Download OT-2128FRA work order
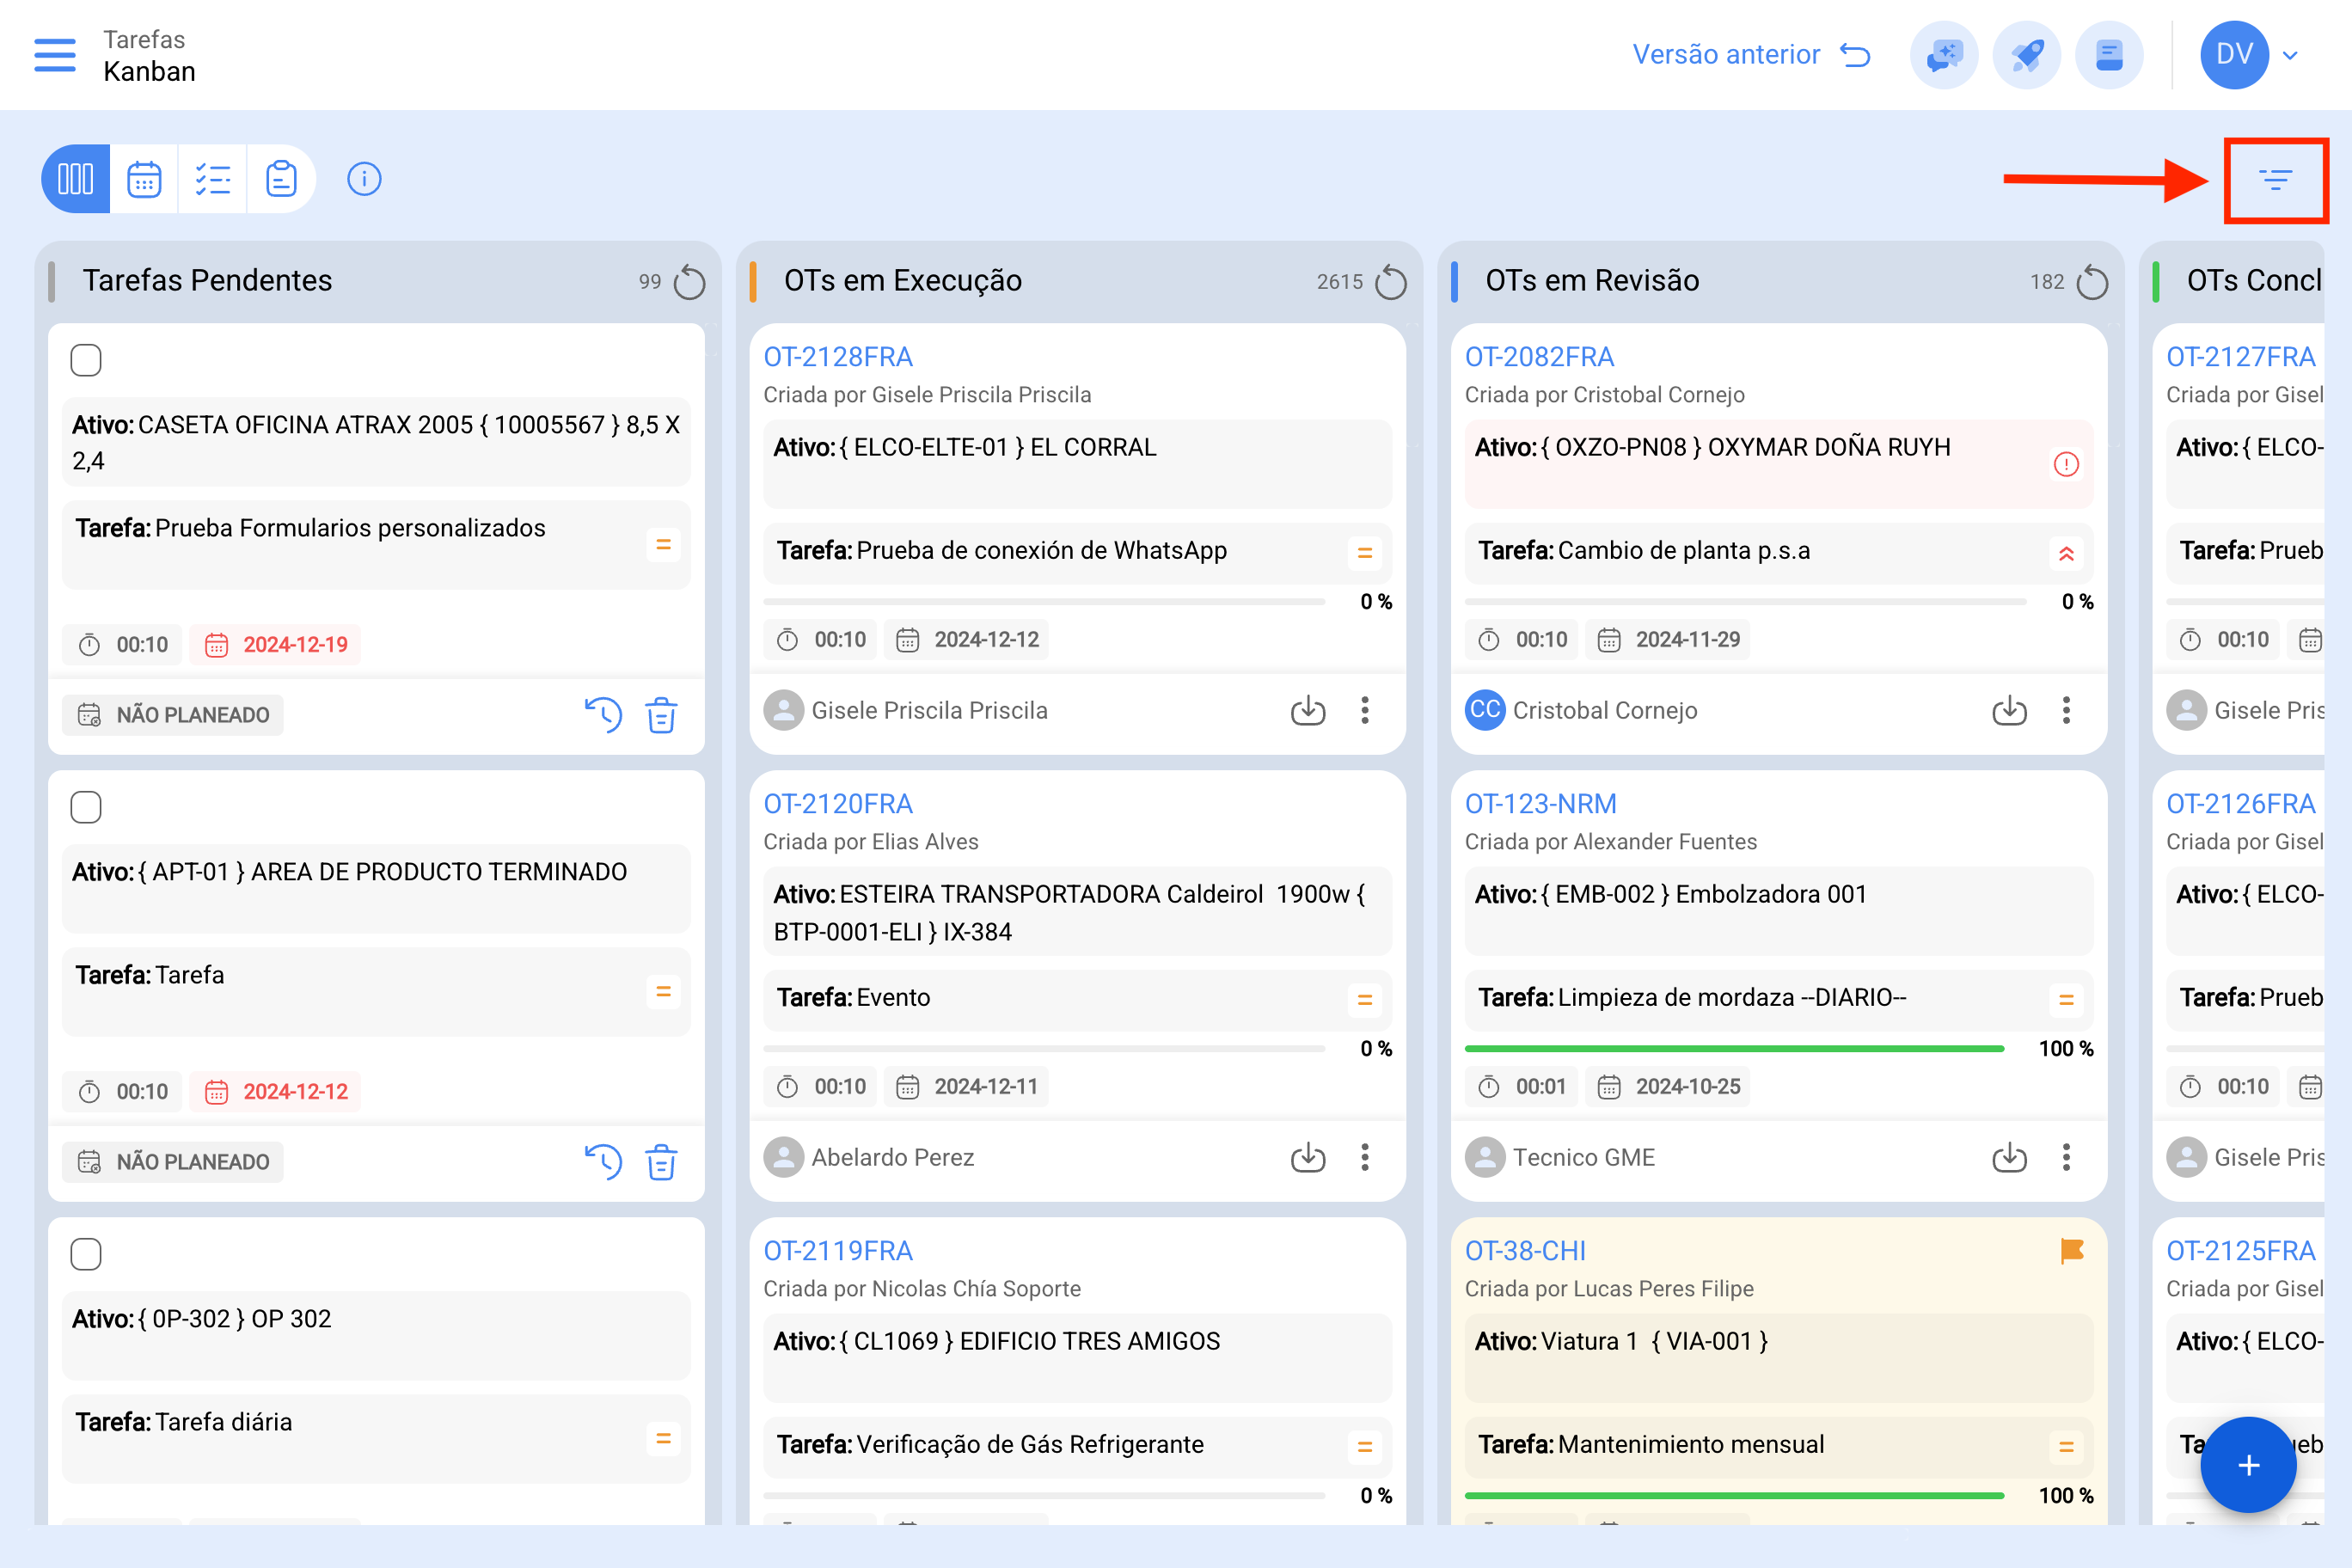This screenshot has width=2352, height=1568. tap(1307, 710)
